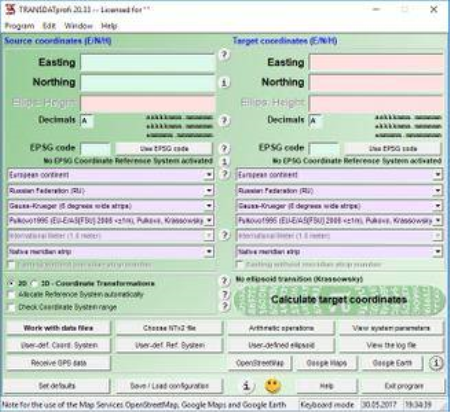Open the Help menu
The width and height of the screenshot is (450, 412).
(109, 26)
